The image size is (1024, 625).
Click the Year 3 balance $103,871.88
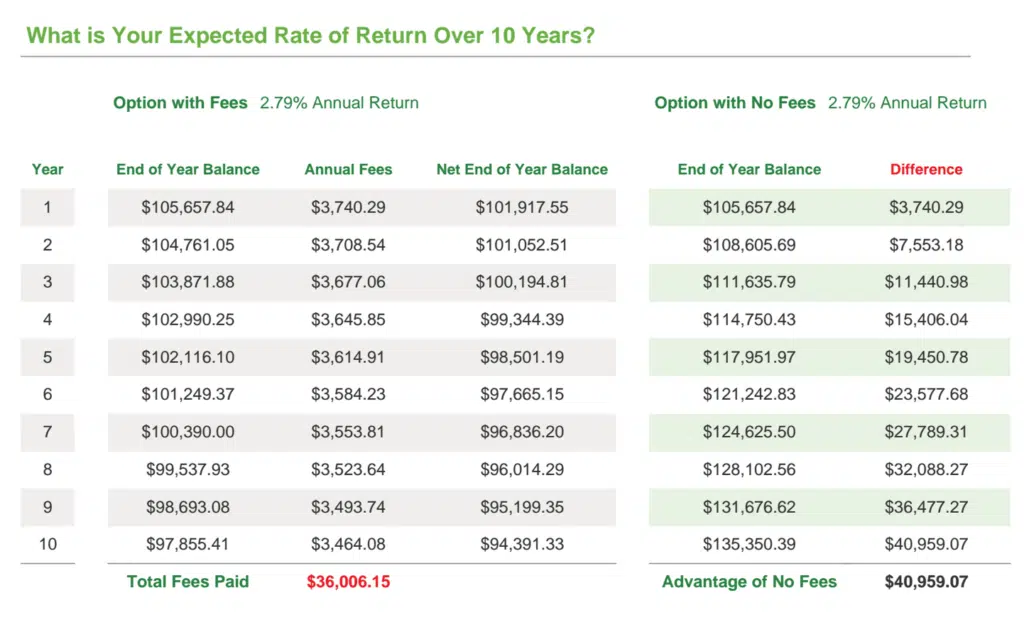(188, 282)
